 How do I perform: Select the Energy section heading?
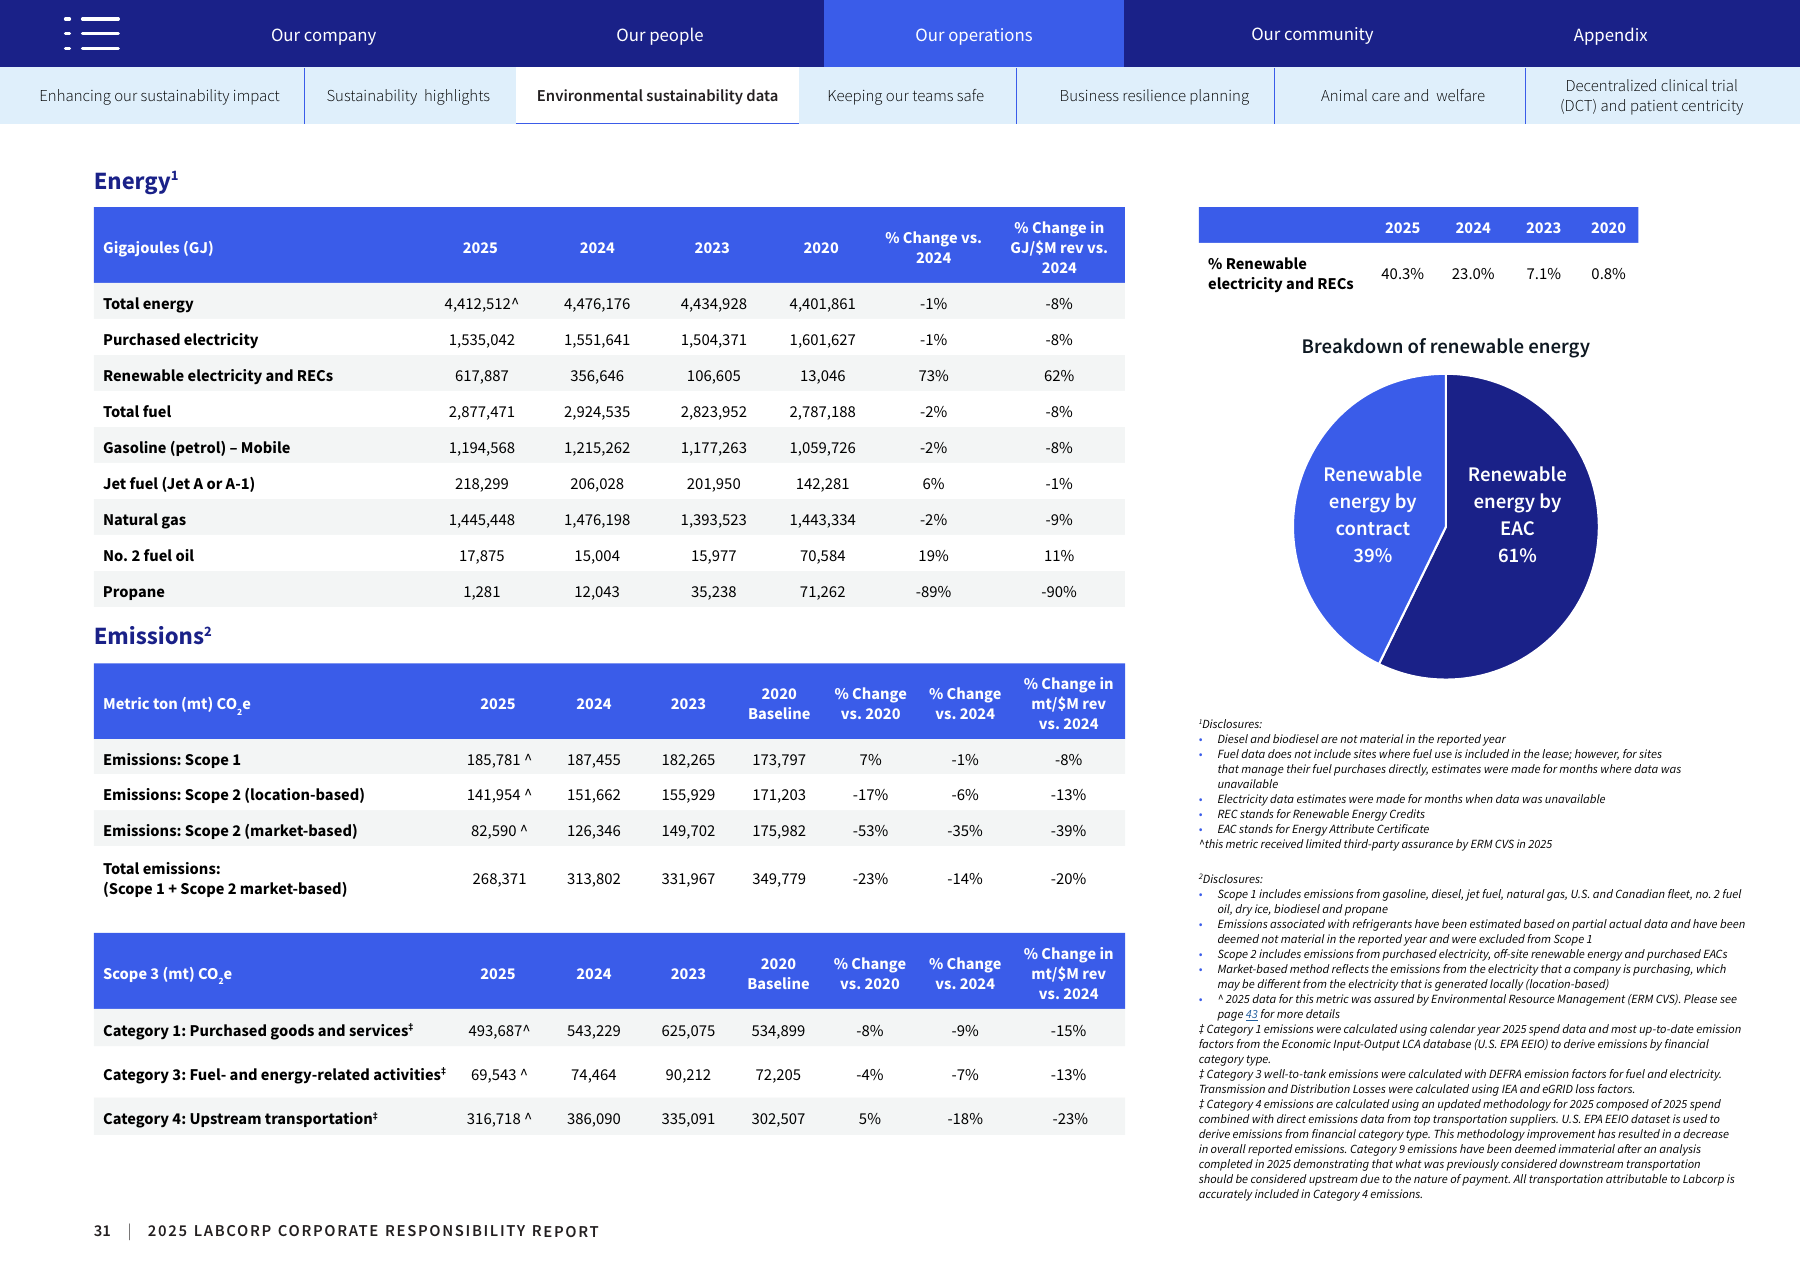pos(136,181)
